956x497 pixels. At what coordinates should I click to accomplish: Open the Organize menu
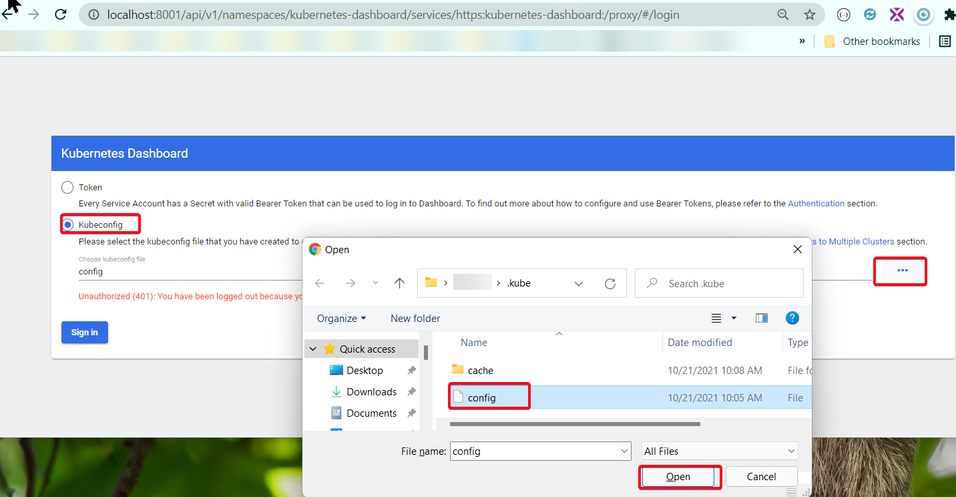(341, 318)
